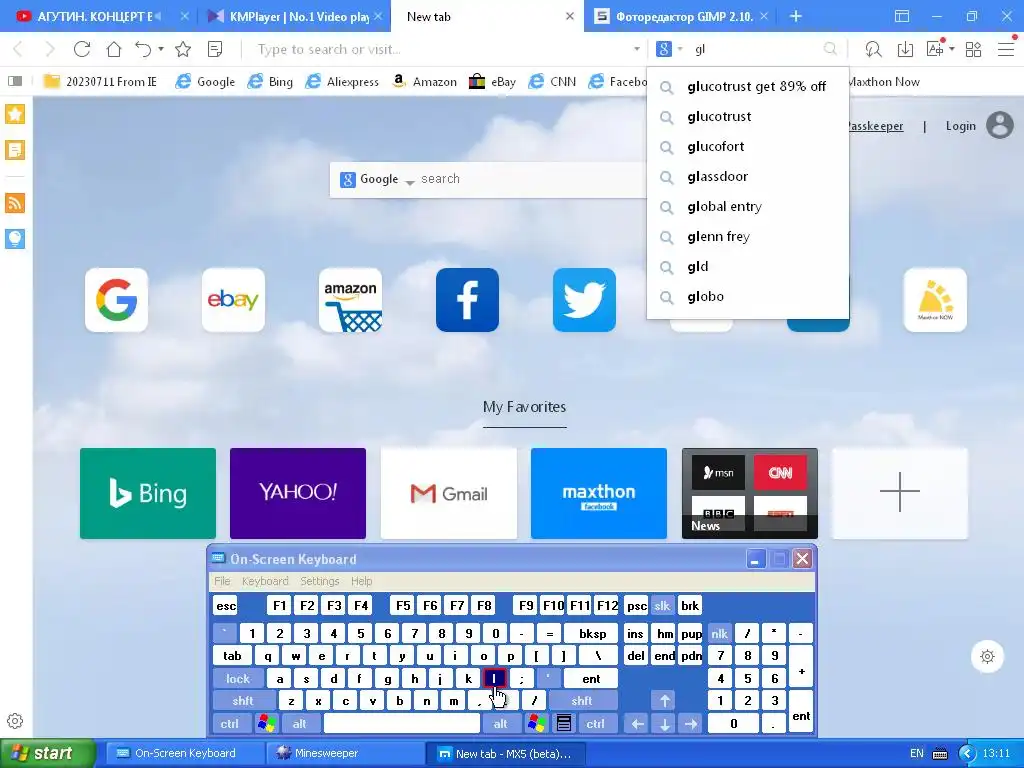This screenshot has height=768, width=1024.
Task: Open the YAHOO! favorites tile
Action: 298,493
